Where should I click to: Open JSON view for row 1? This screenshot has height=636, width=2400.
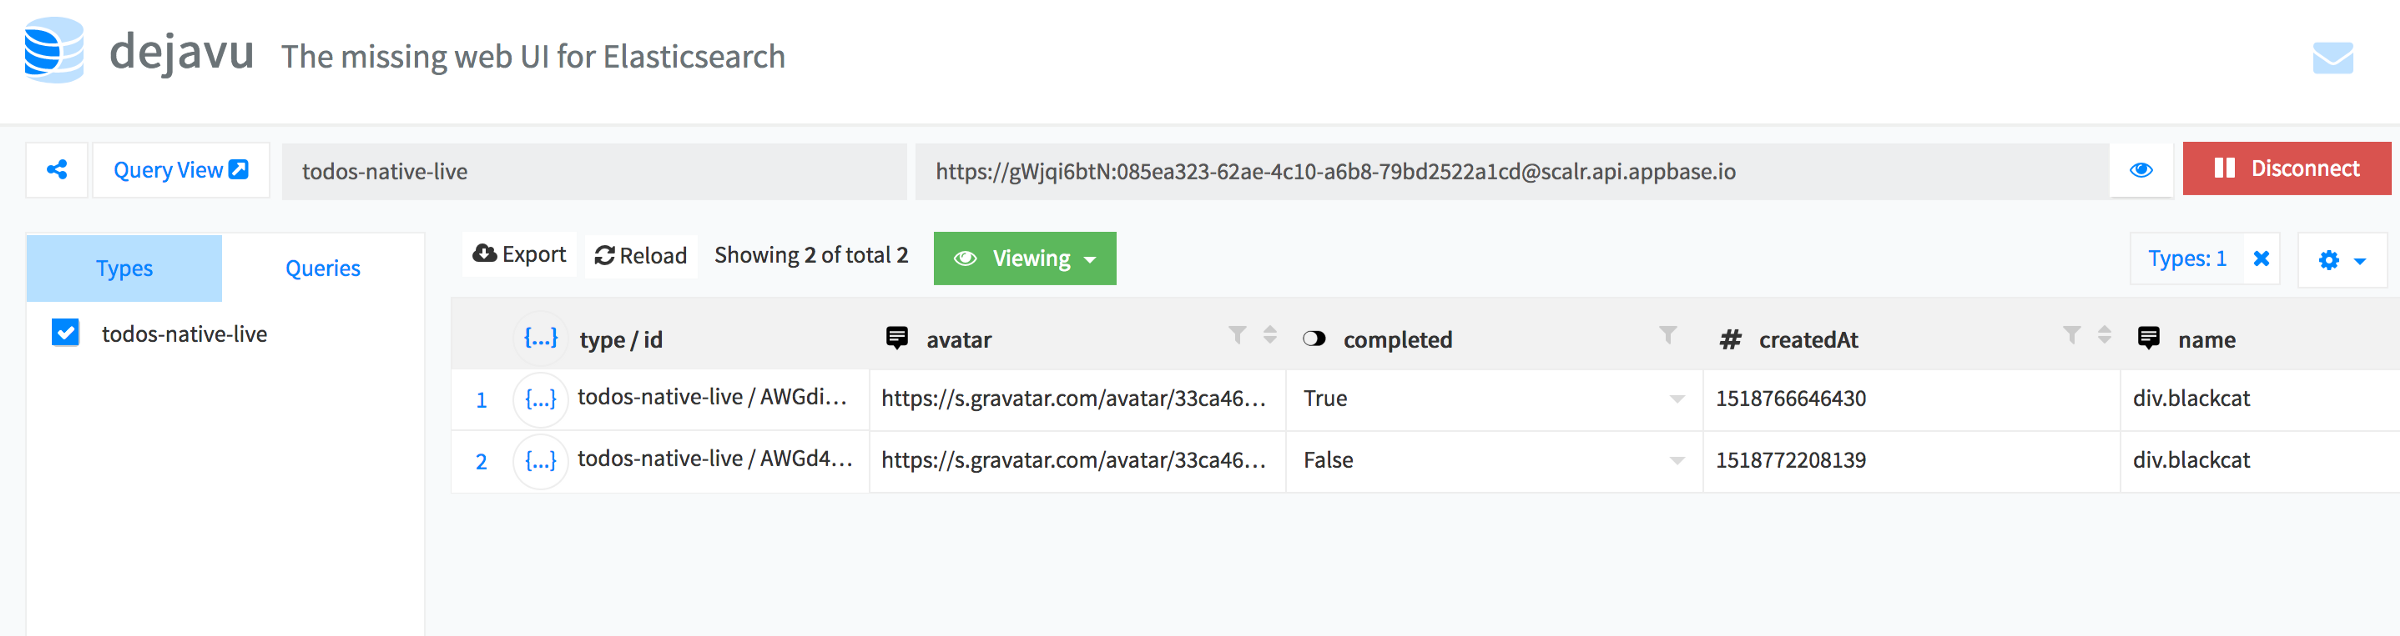[x=540, y=399]
